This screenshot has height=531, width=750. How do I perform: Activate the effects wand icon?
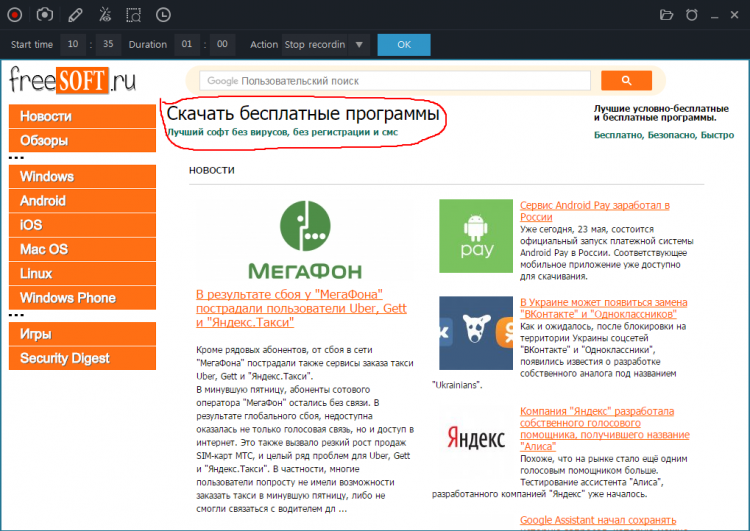pyautogui.click(x=105, y=15)
